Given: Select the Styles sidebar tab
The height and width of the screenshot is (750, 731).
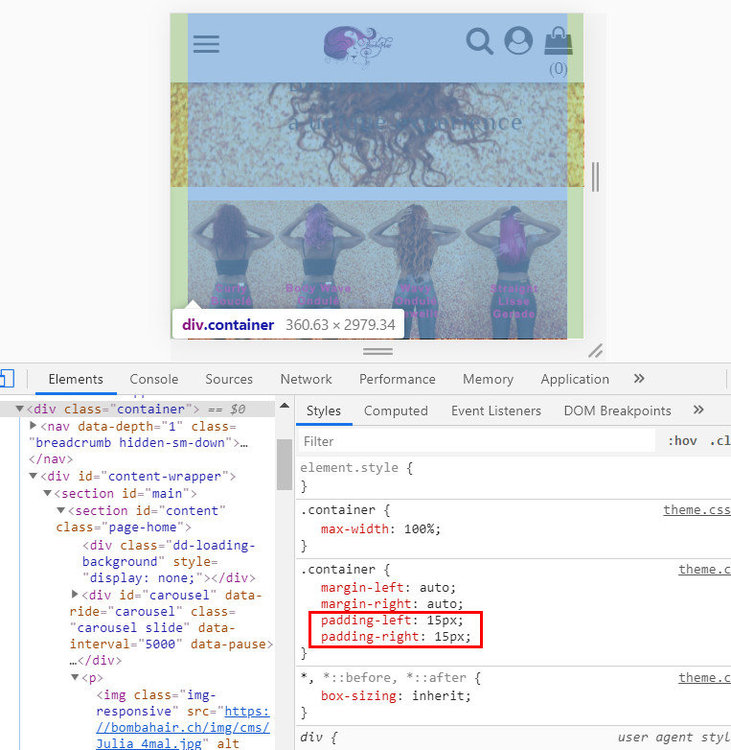Looking at the screenshot, I should (324, 411).
